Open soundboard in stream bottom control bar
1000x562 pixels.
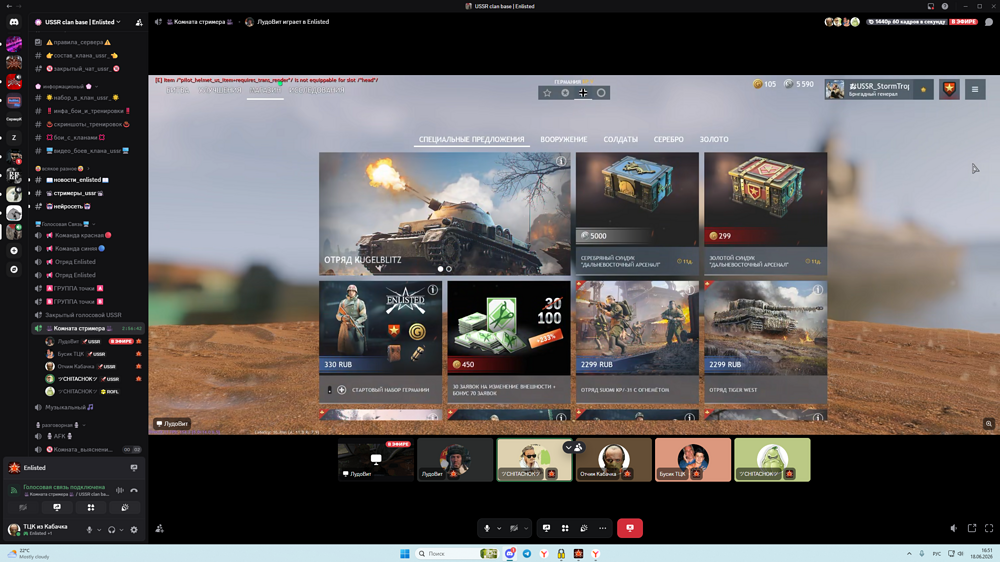[x=584, y=528]
